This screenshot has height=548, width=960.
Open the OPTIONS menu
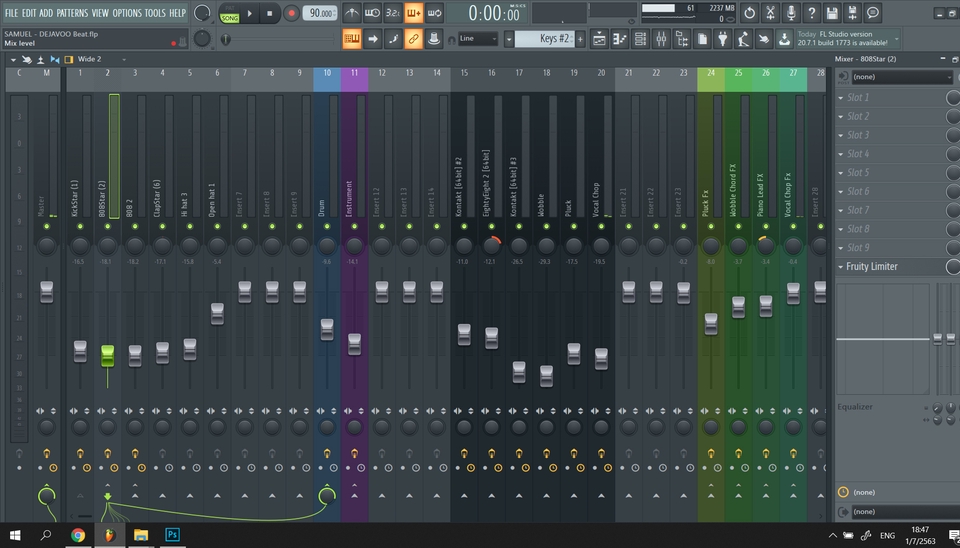[x=127, y=13]
